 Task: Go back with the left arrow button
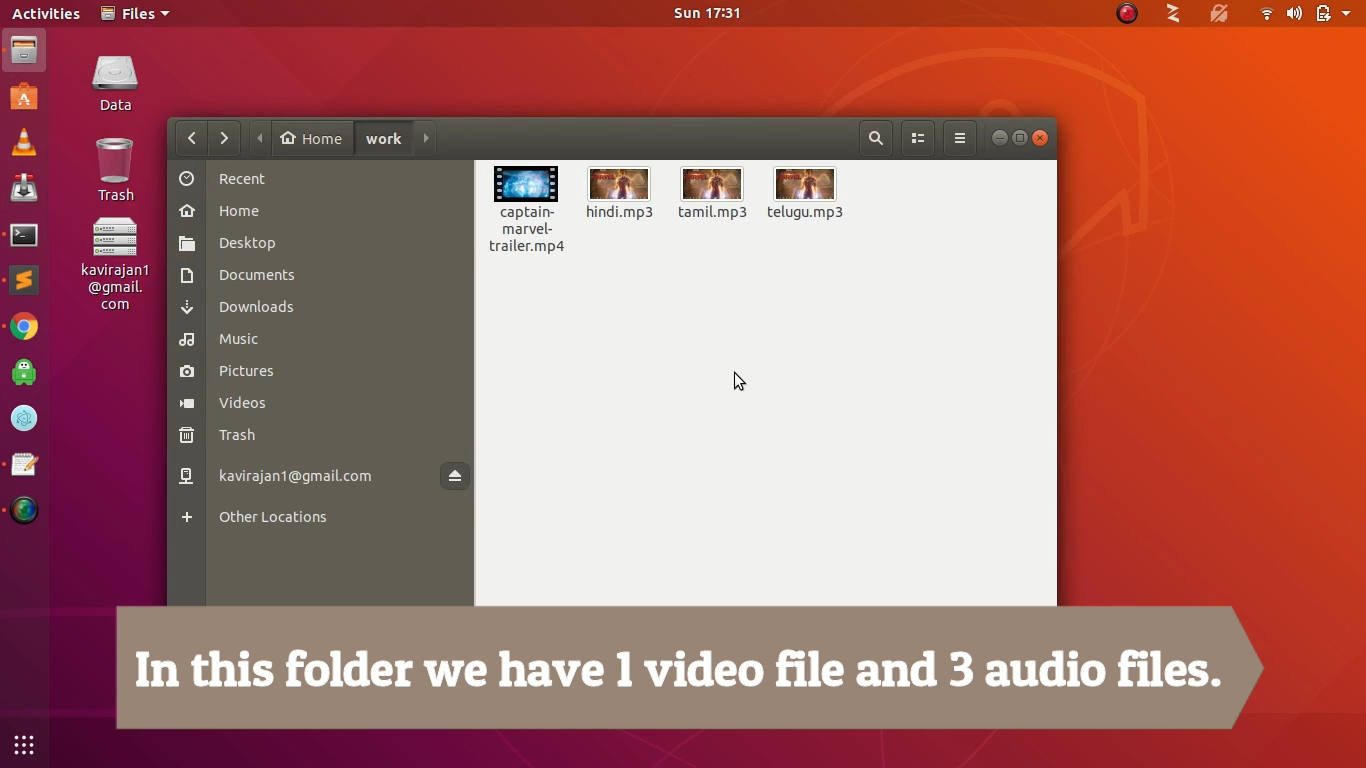point(191,138)
